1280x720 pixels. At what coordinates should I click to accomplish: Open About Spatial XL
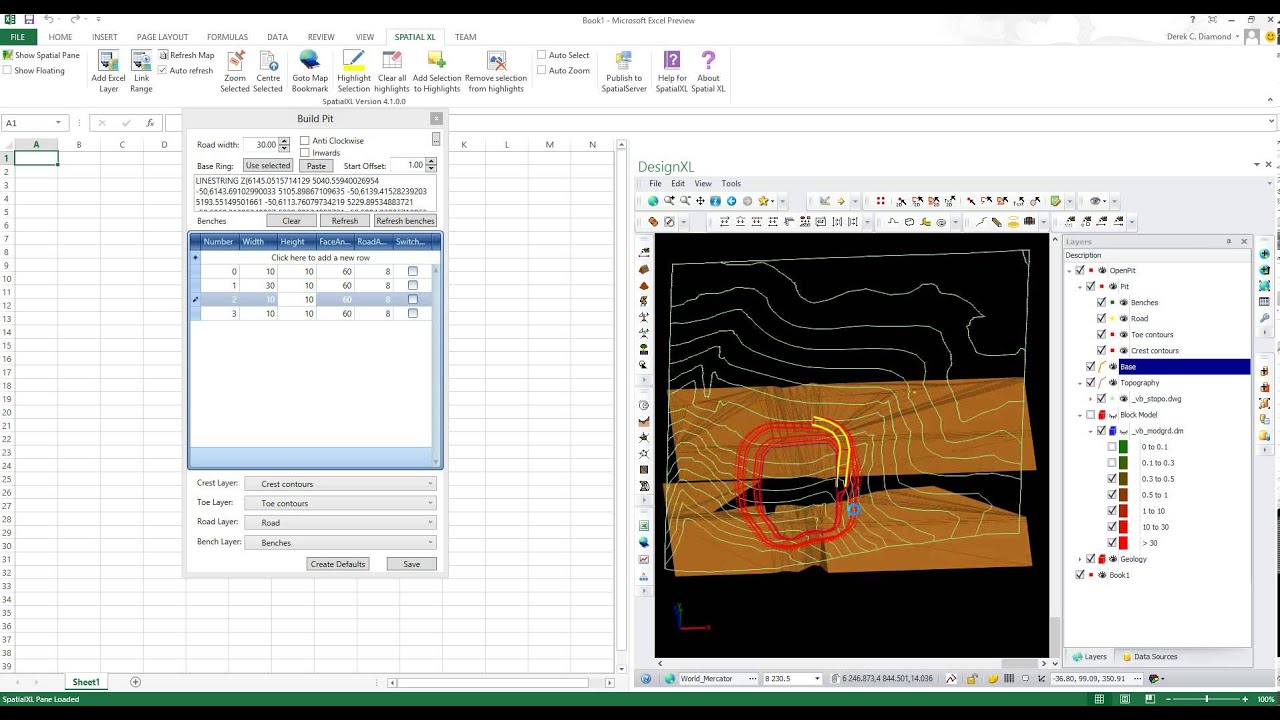pos(708,71)
